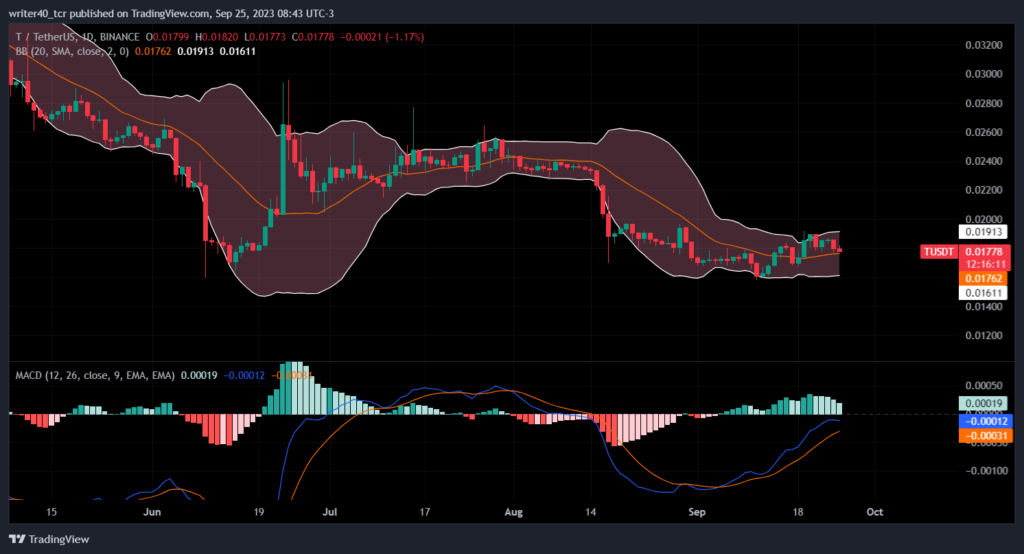Click the Jul date on time axis
Screen dimensions: 1024x554
[x=330, y=512]
